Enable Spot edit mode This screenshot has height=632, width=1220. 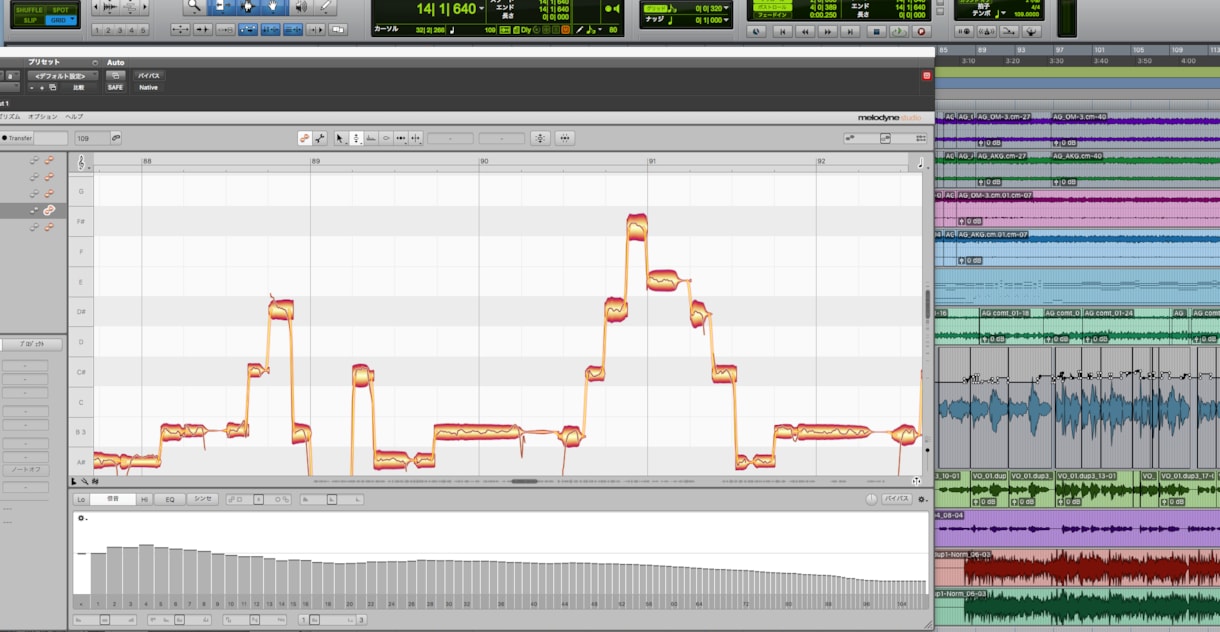61,10
